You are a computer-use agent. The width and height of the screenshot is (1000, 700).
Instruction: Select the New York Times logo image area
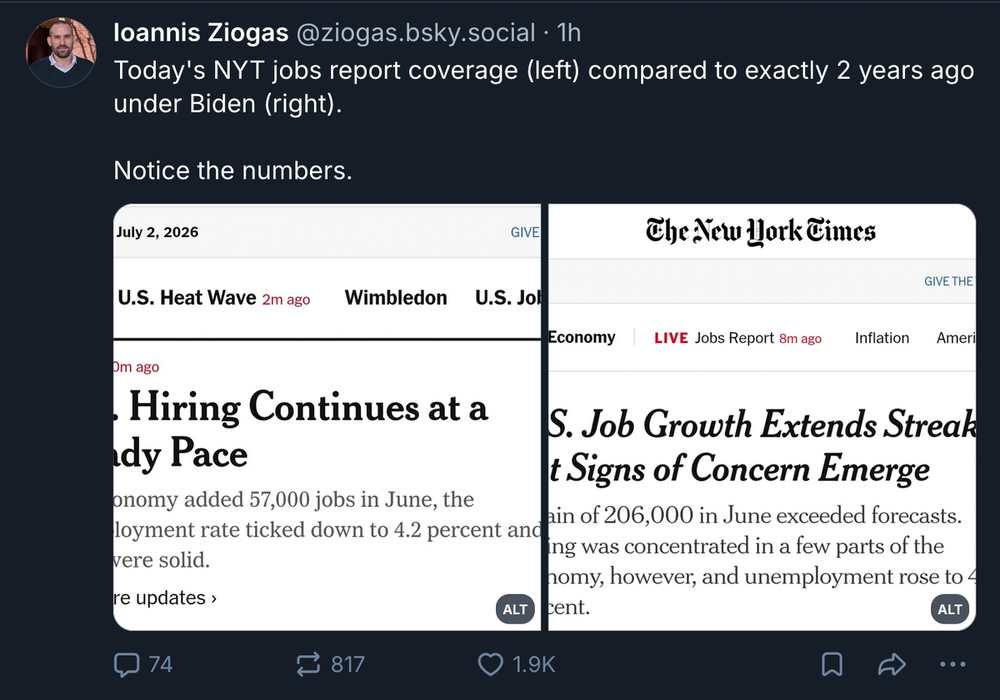[x=760, y=231]
